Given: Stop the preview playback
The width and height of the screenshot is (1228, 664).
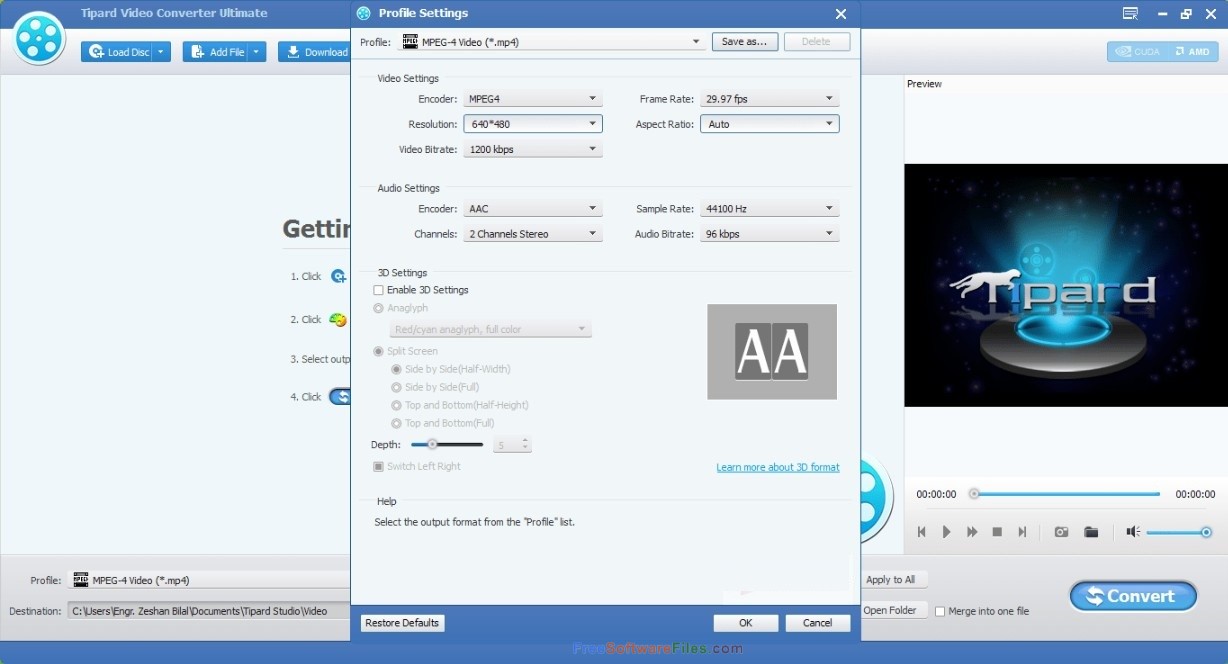Looking at the screenshot, I should 997,532.
